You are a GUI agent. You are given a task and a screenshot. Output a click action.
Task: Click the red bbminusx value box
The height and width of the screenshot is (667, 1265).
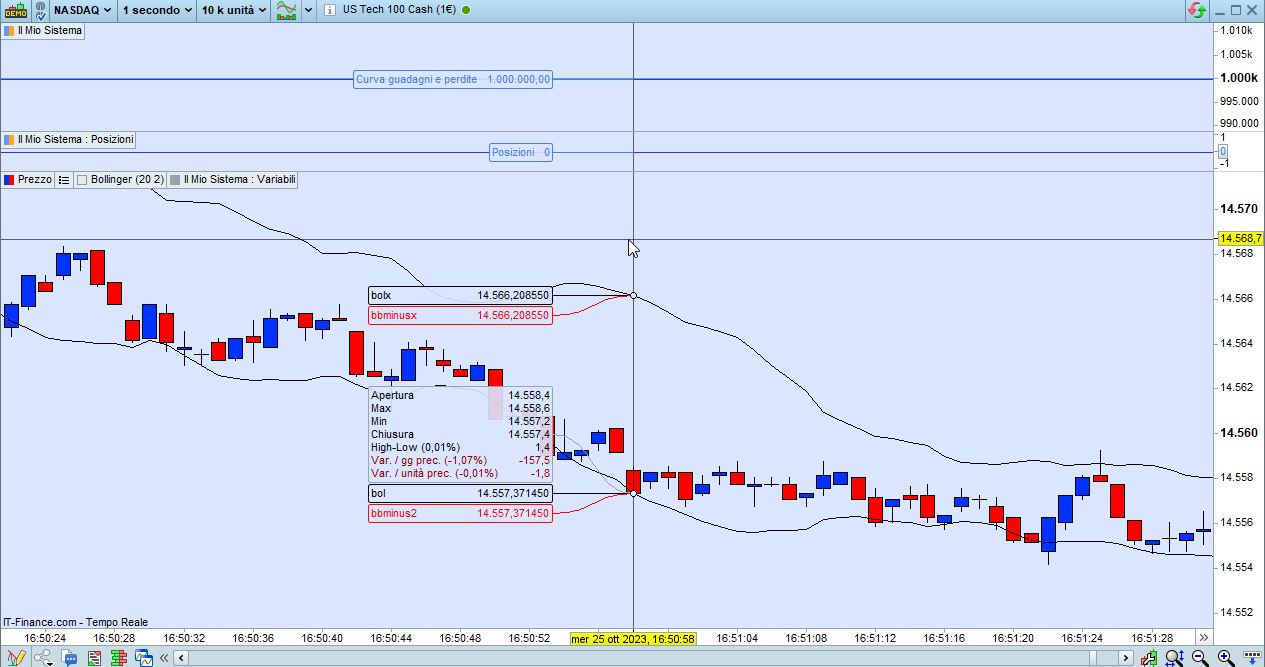460,315
